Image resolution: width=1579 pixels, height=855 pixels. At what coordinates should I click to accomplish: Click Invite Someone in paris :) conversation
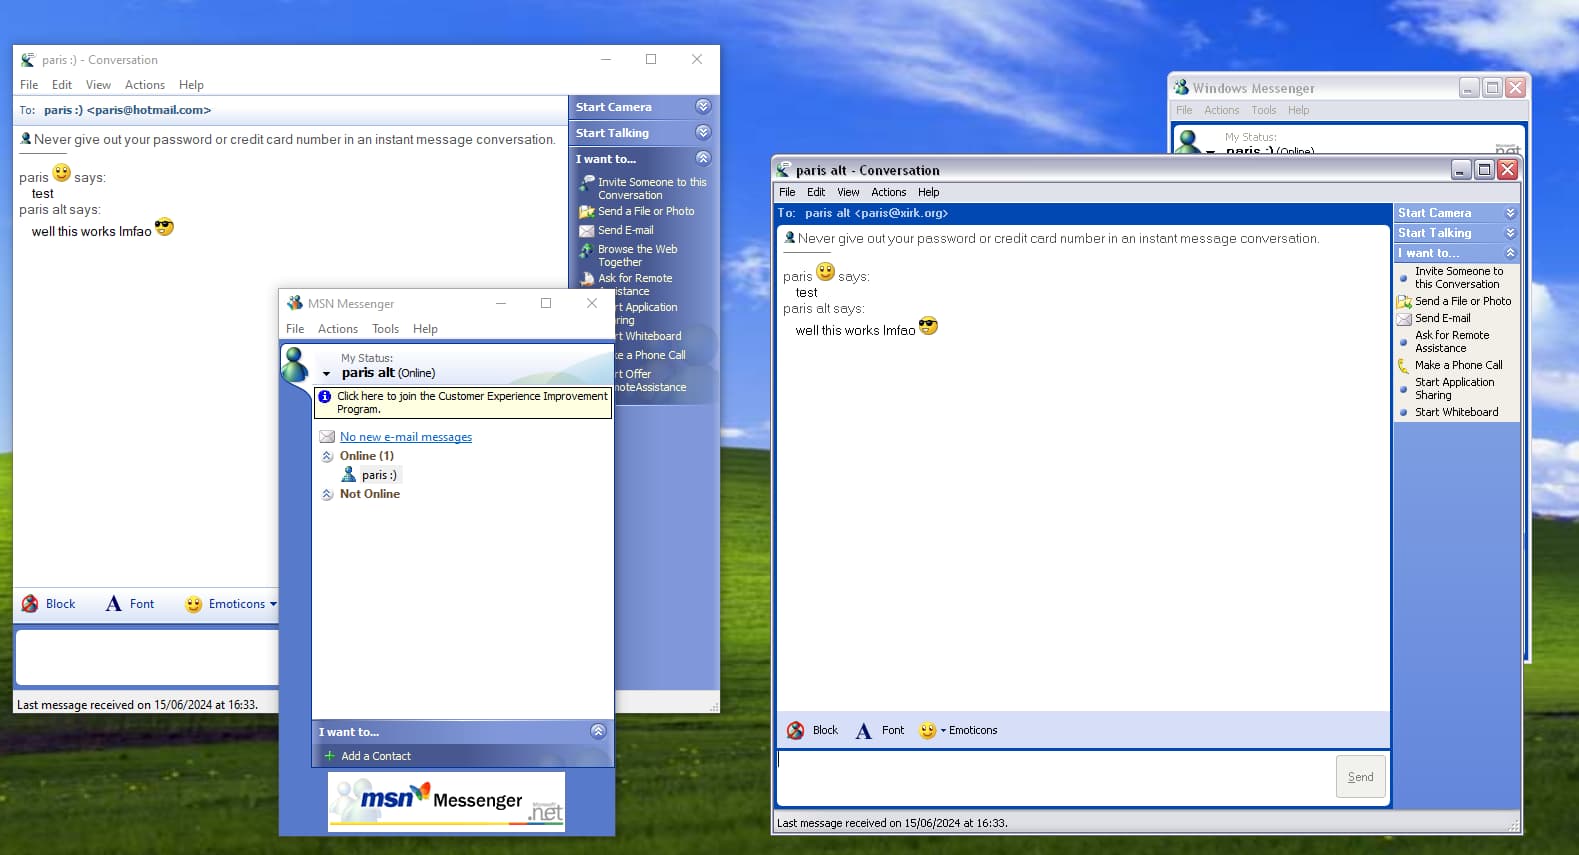pos(643,188)
